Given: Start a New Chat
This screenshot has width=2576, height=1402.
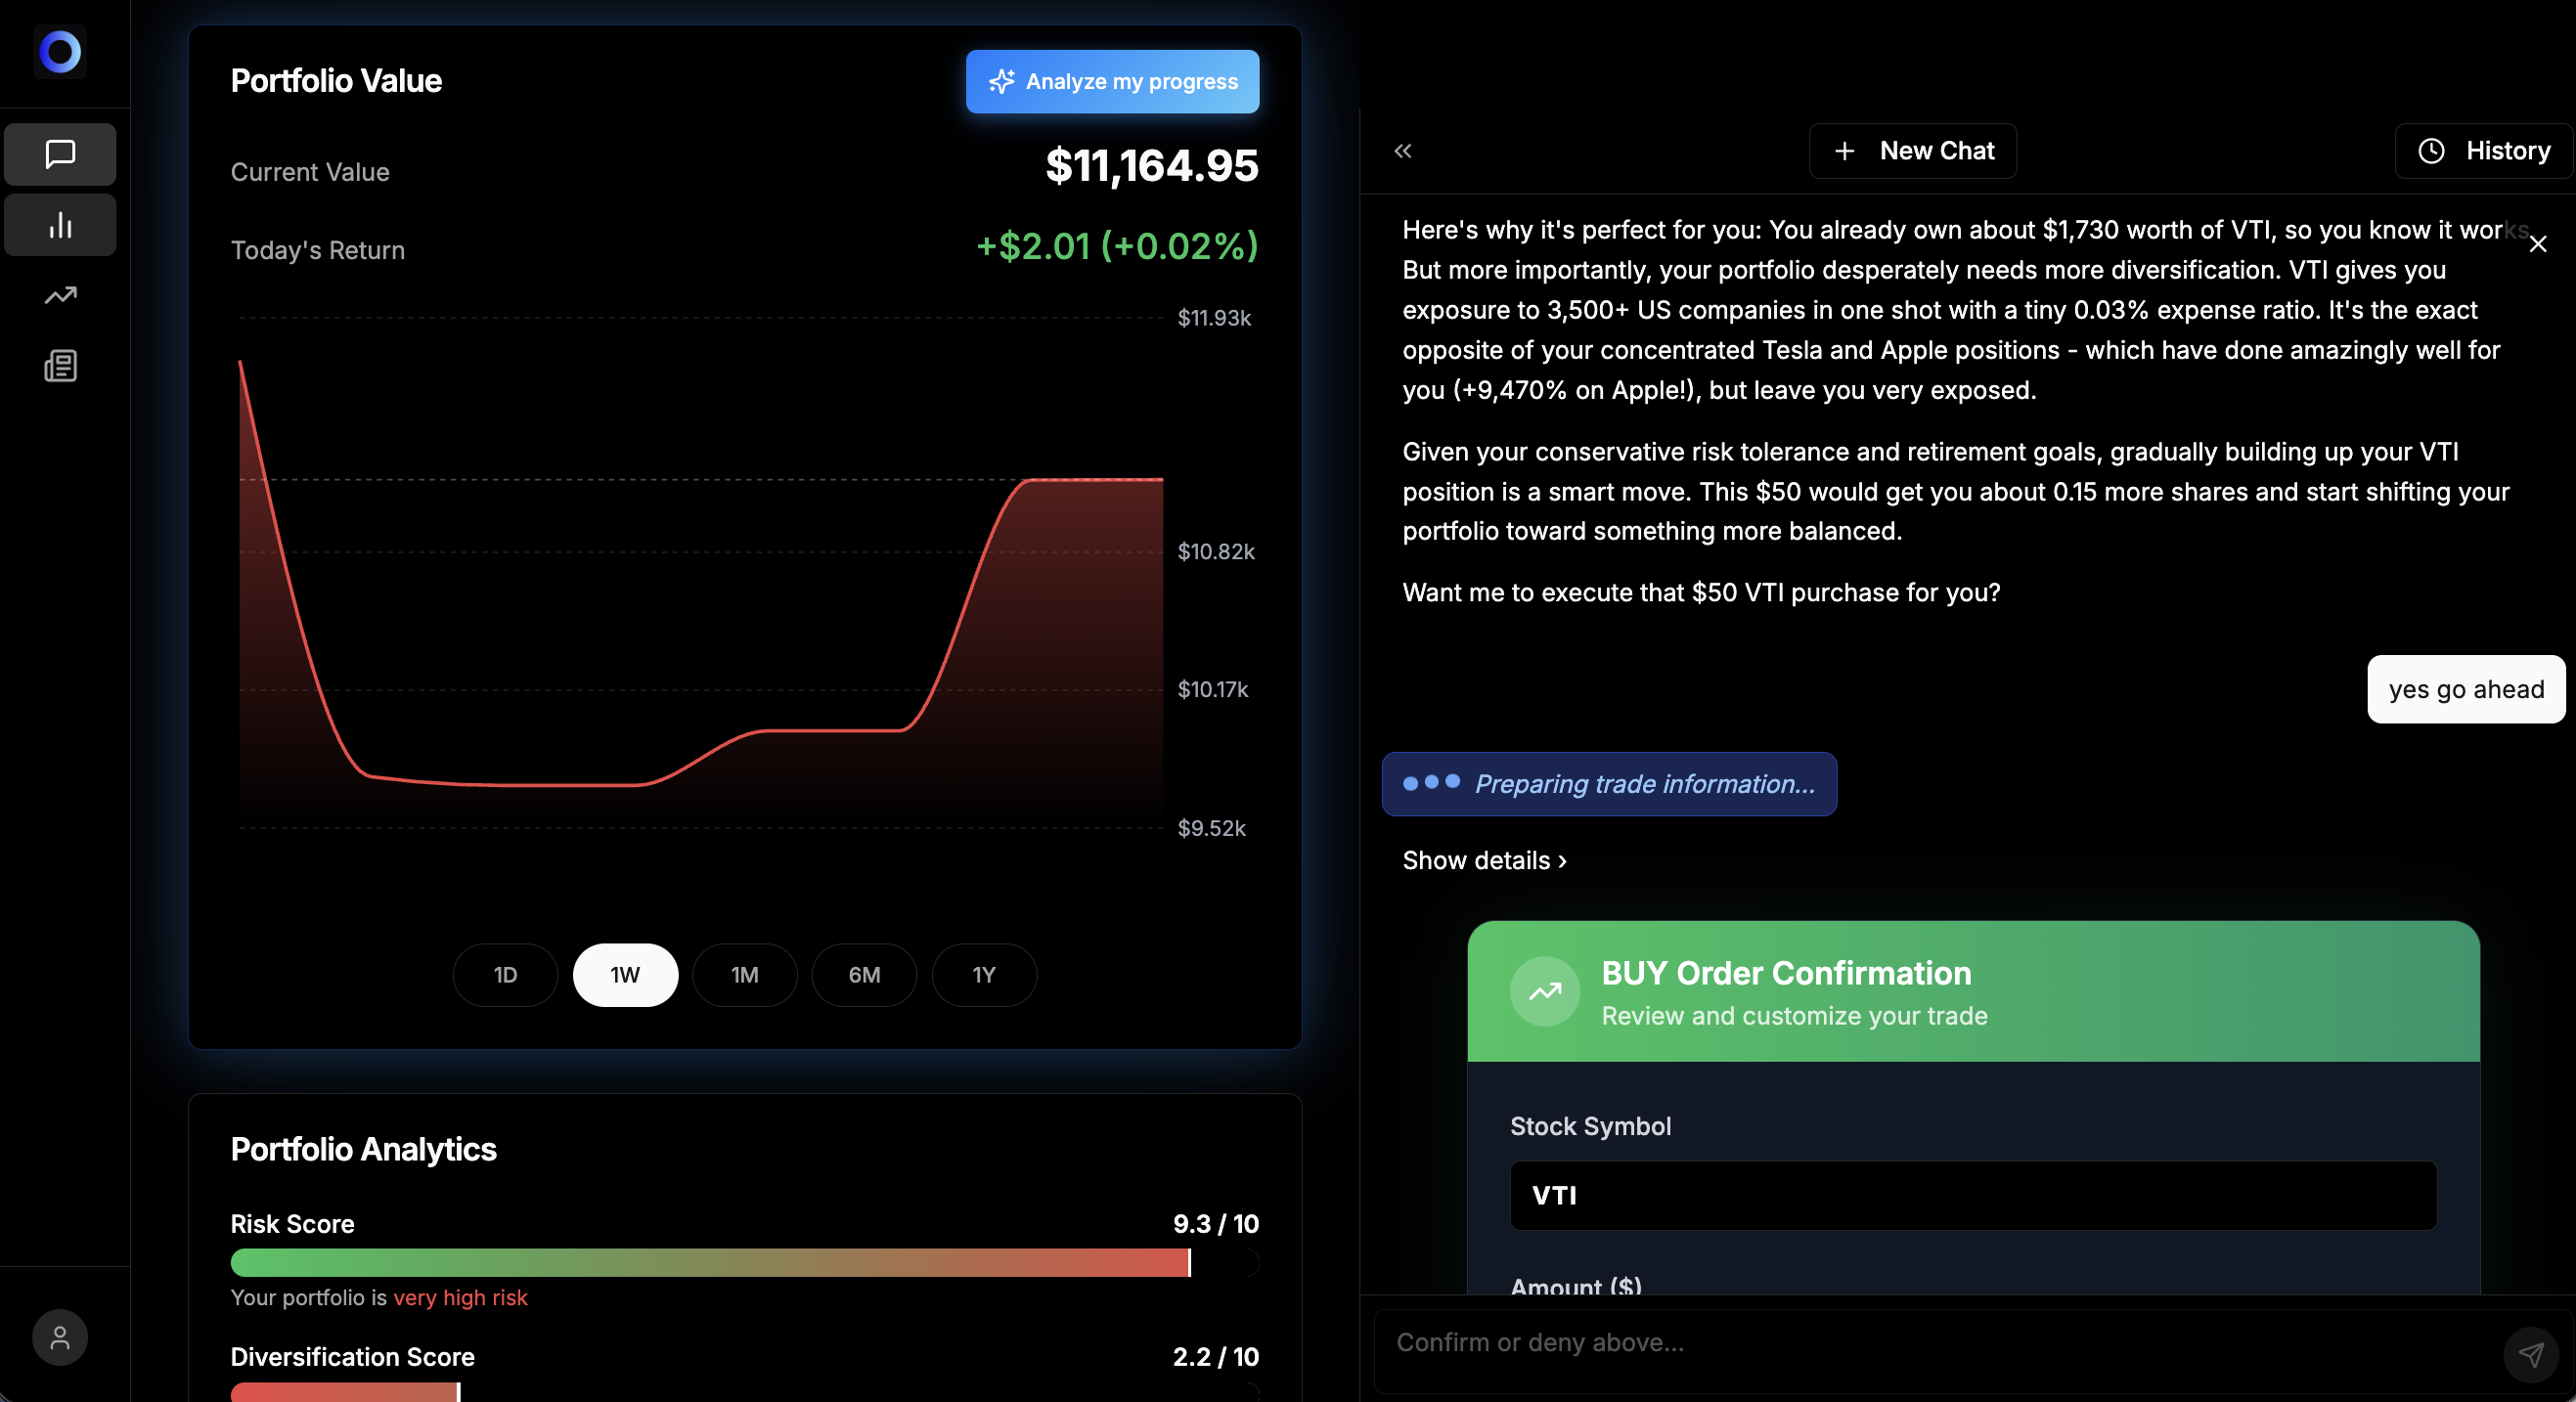Looking at the screenshot, I should coord(1912,150).
